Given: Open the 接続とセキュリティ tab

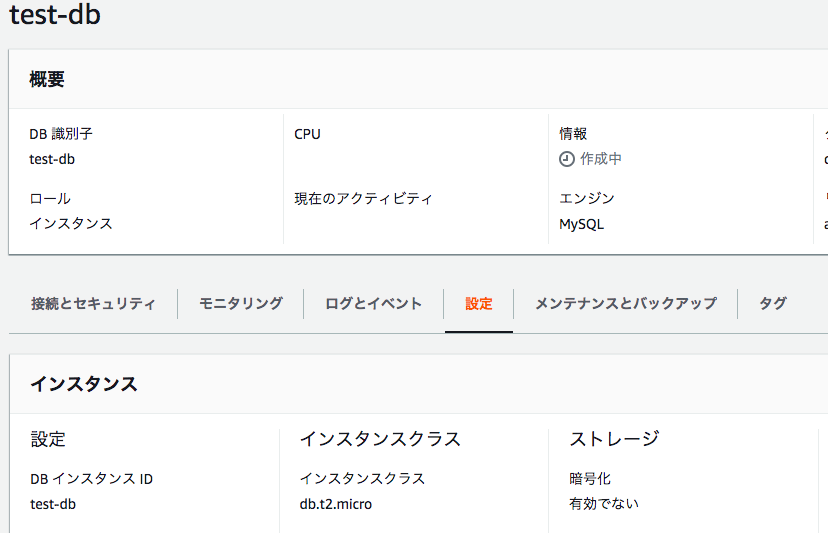Looking at the screenshot, I should 93,304.
